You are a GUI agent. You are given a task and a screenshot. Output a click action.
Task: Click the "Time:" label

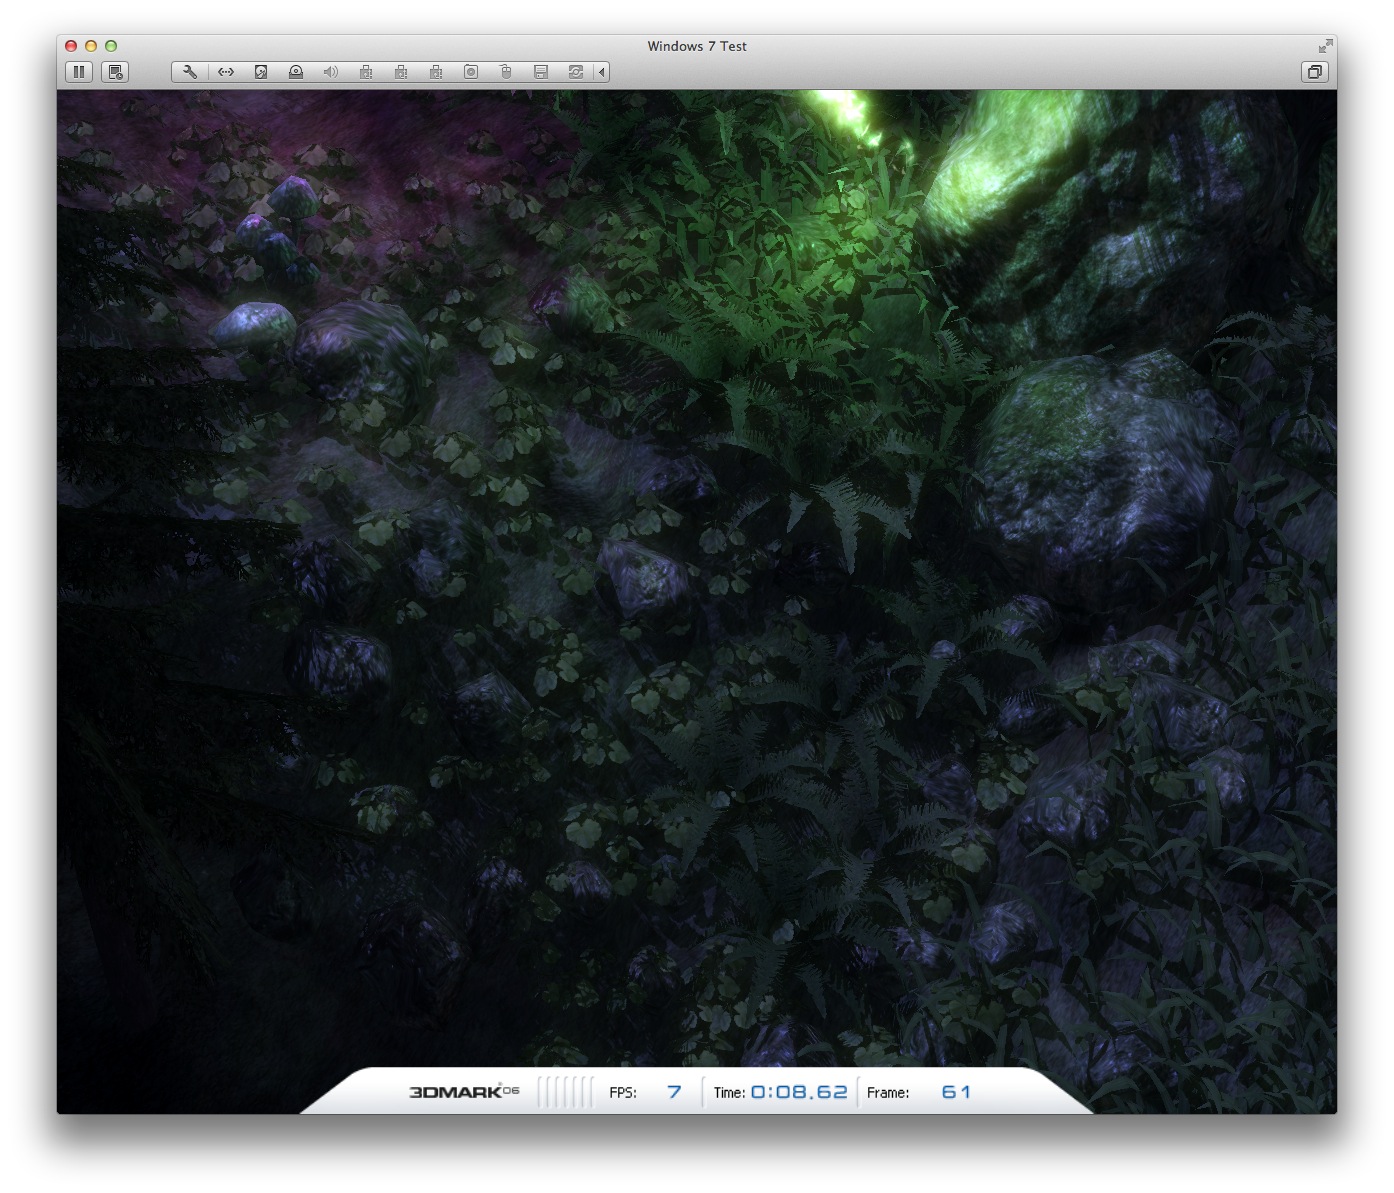click(x=729, y=1092)
